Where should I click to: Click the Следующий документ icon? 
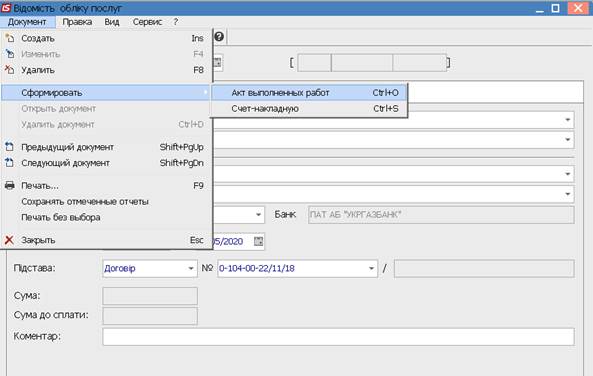[x=9, y=163]
